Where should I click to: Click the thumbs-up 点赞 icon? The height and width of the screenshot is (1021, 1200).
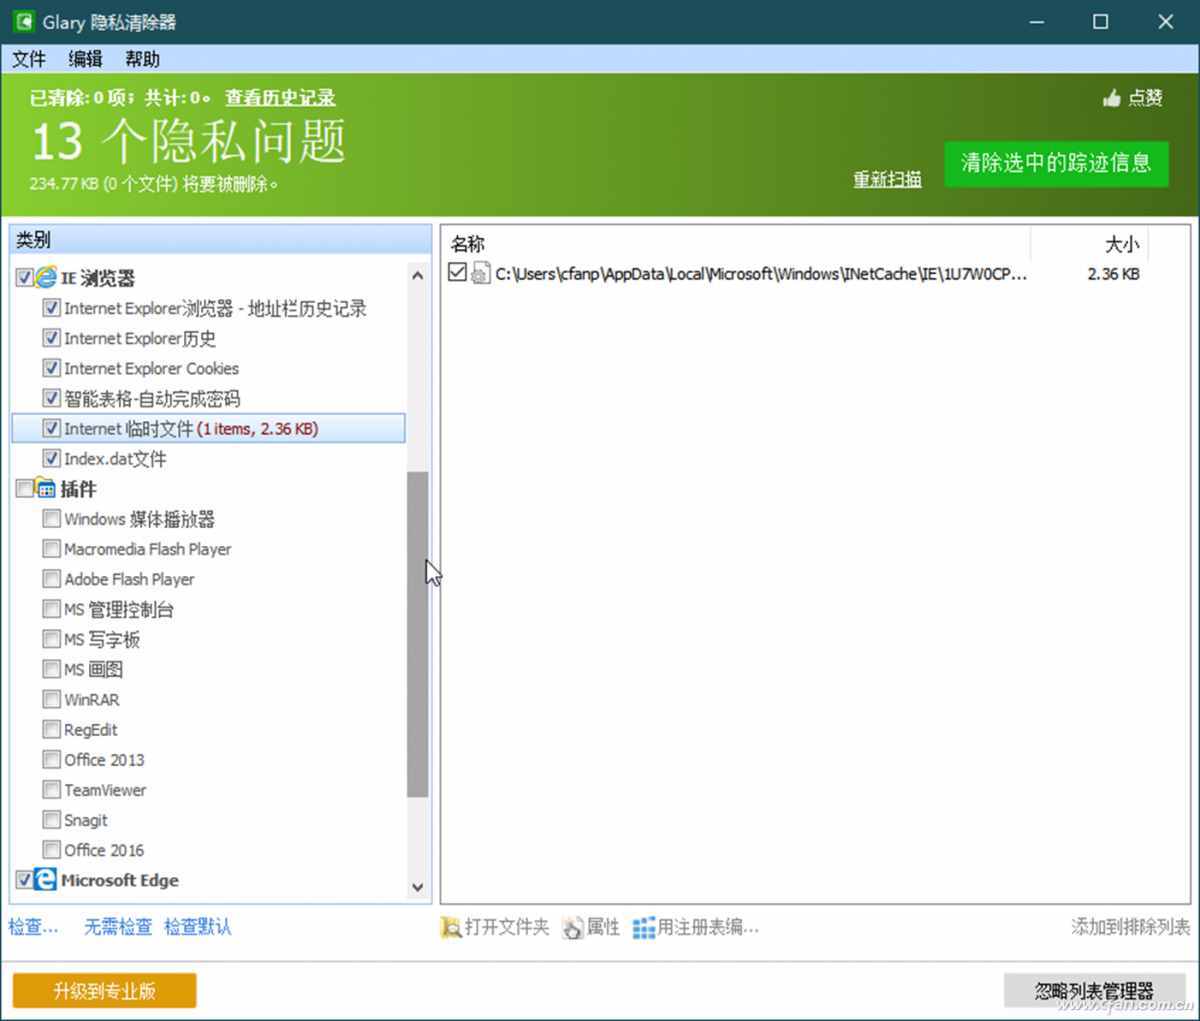1111,98
